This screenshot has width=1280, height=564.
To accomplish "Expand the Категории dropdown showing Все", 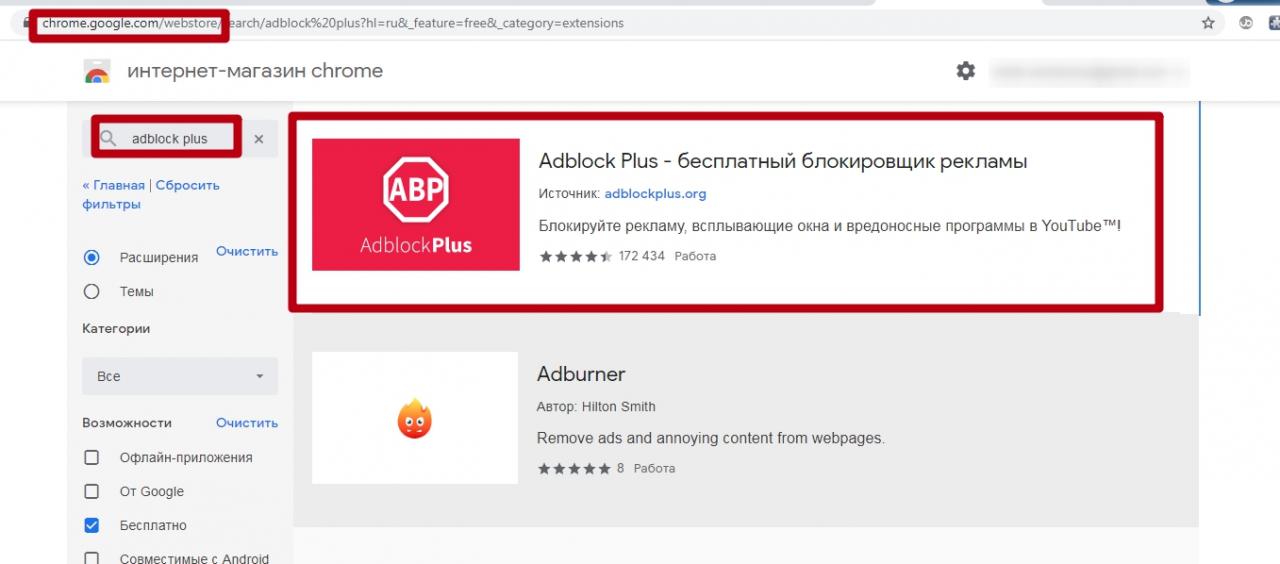I will tap(180, 376).
